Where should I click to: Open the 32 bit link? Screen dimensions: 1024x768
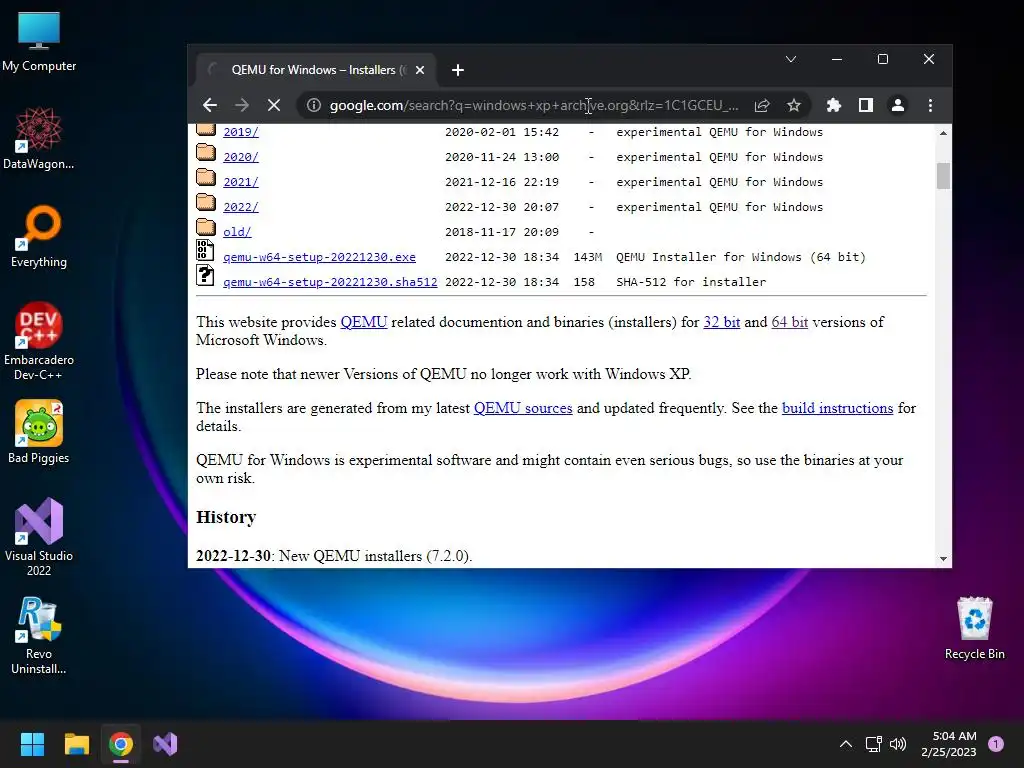pyautogui.click(x=722, y=322)
